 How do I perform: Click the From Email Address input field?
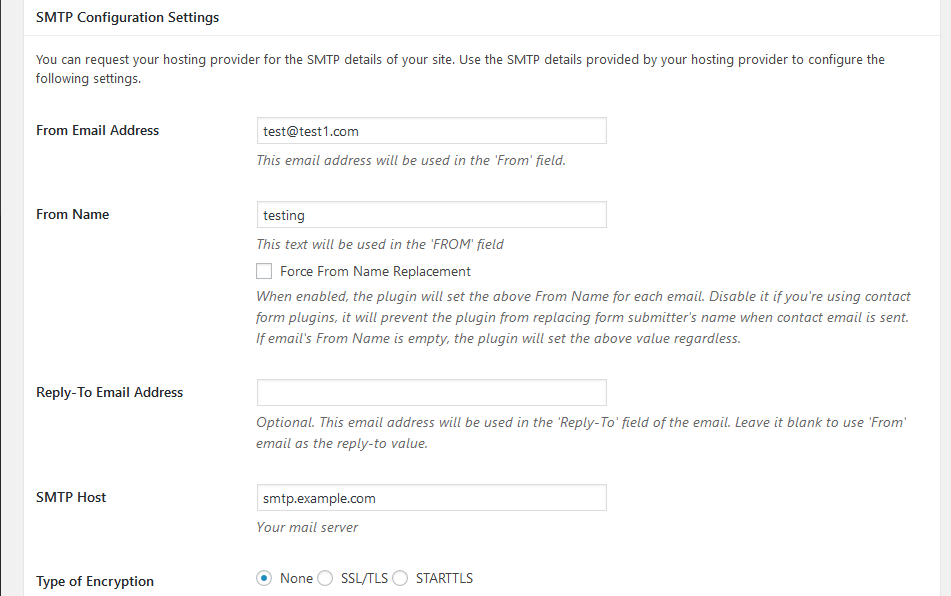pos(431,131)
